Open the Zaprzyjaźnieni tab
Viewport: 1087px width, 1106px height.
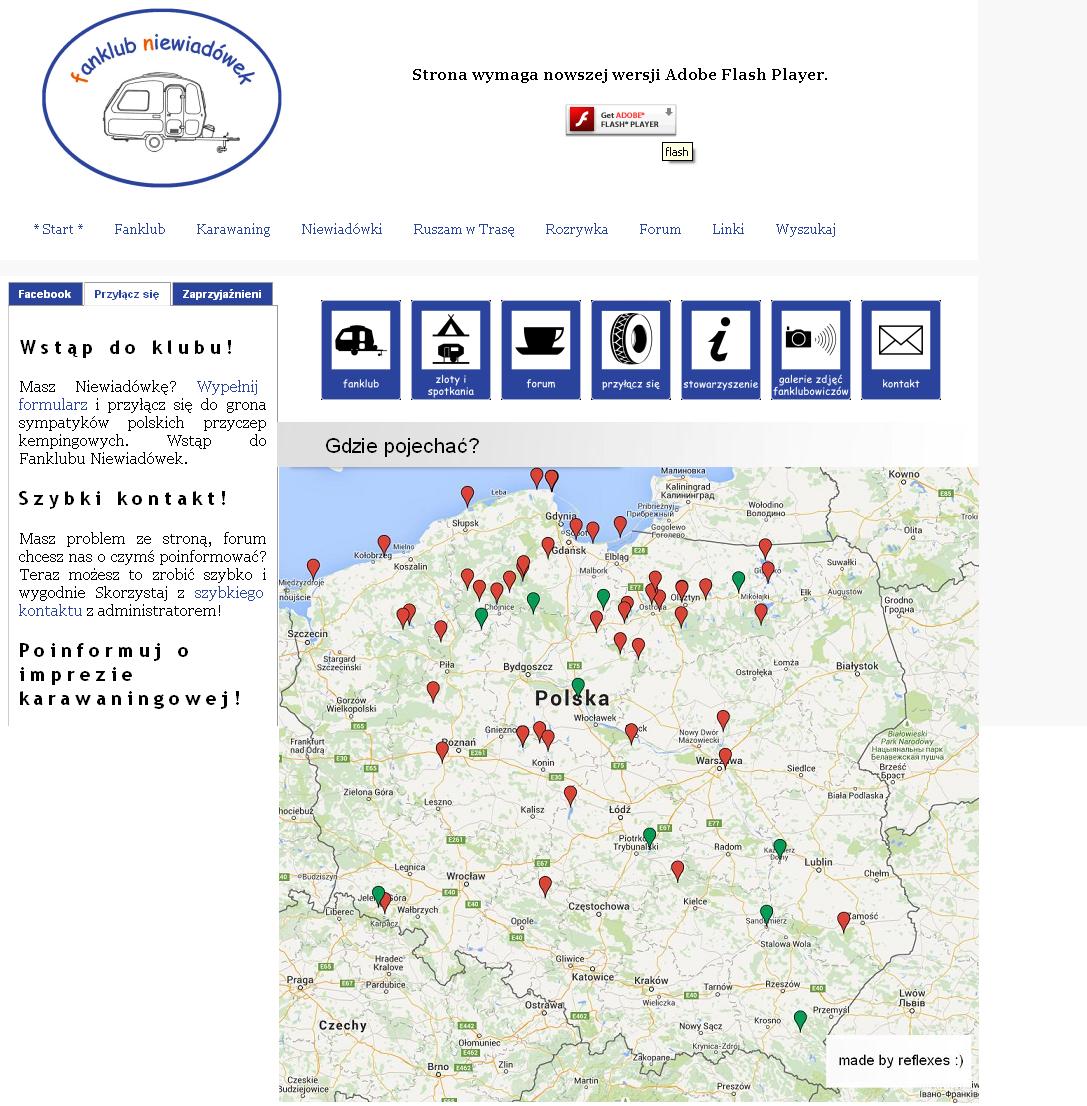point(222,294)
